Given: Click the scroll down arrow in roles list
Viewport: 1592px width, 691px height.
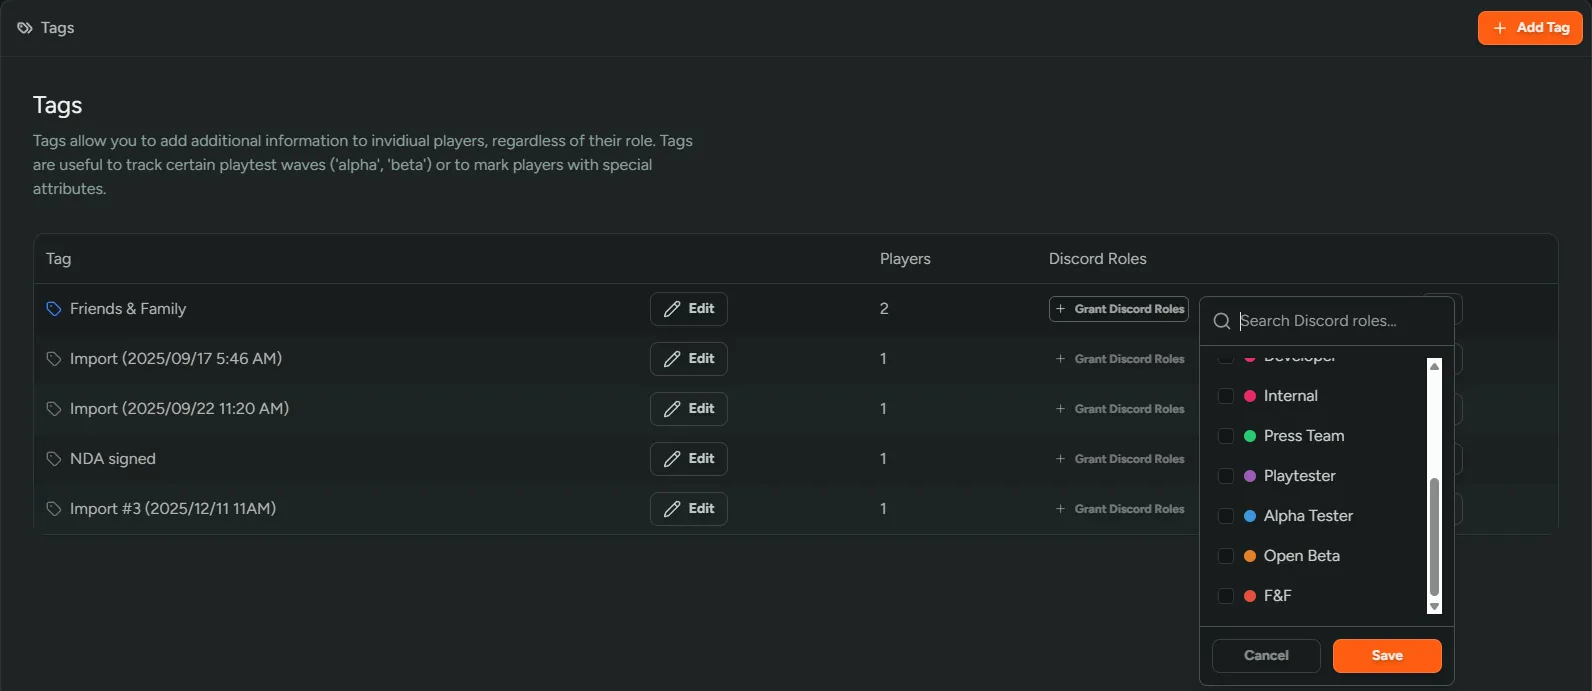Looking at the screenshot, I should 1434,606.
